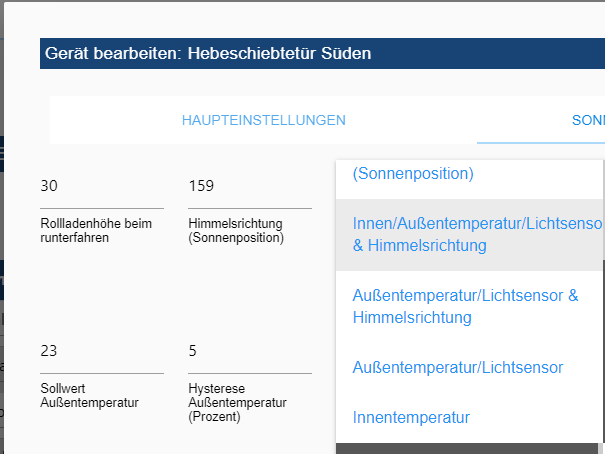Select the (Sonnenposition) dropdown option

point(412,174)
